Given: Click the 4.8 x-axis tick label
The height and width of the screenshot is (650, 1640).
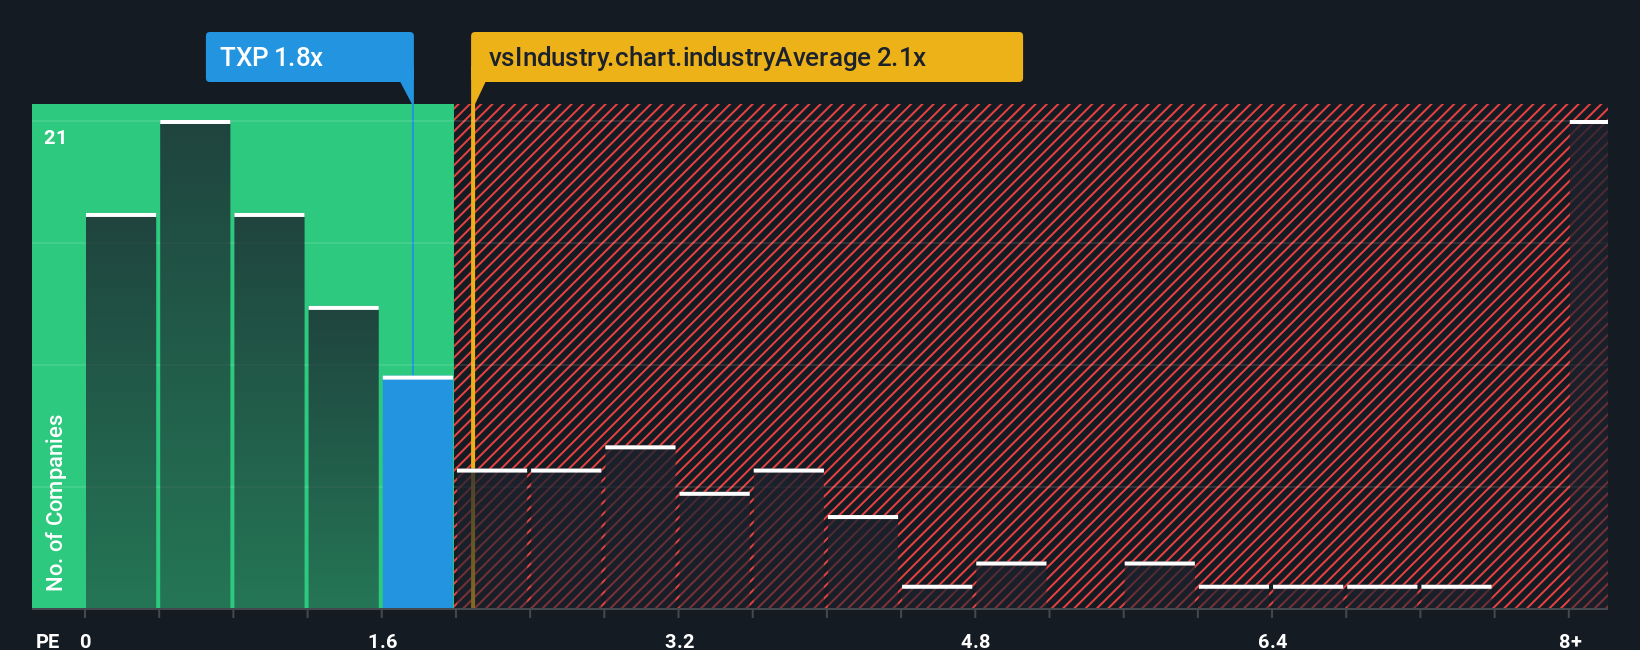Looking at the screenshot, I should pyautogui.click(x=975, y=640).
